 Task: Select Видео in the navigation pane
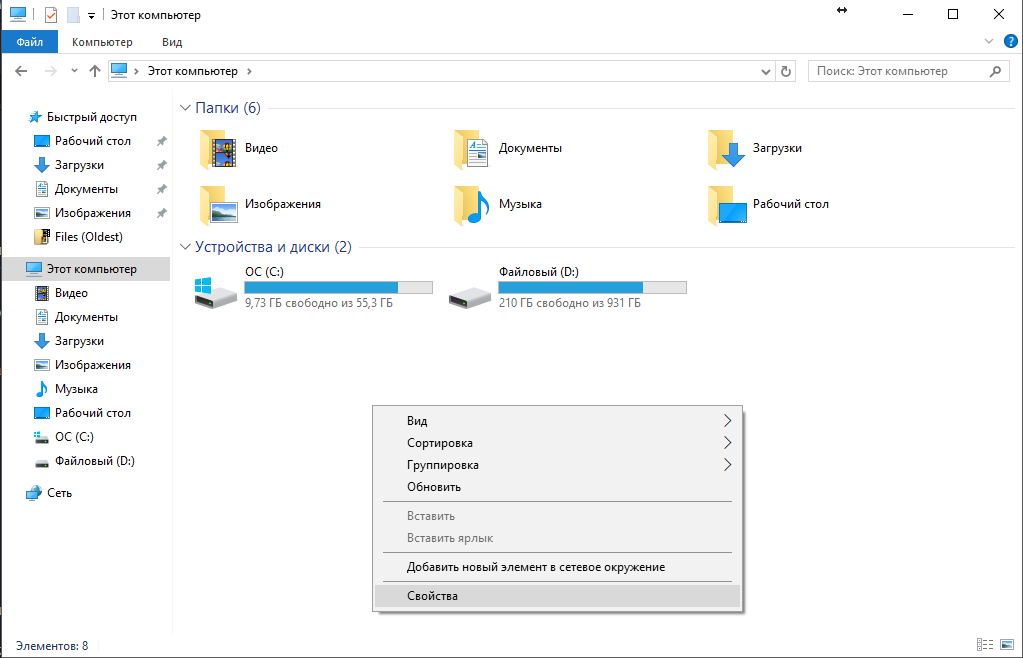click(61, 293)
